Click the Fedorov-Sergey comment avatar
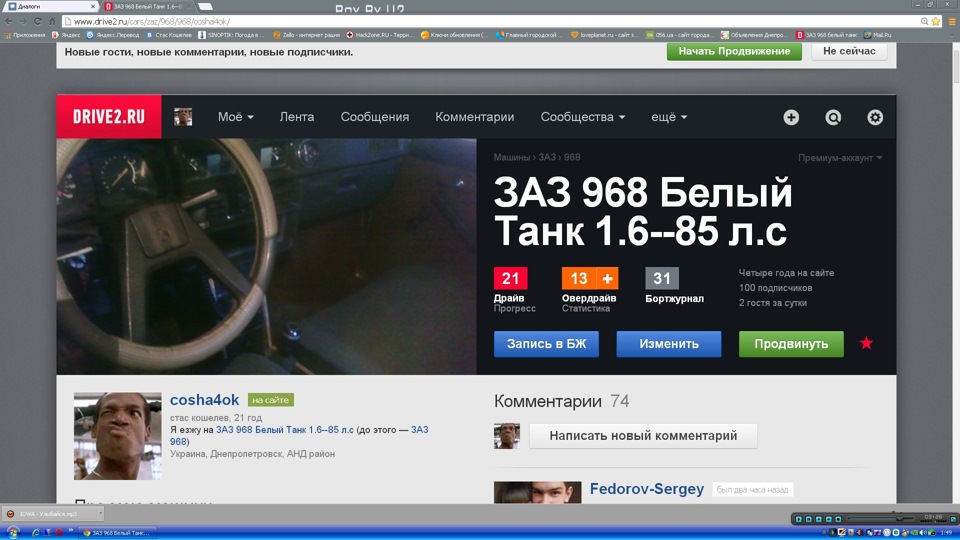The image size is (960, 540). (538, 492)
